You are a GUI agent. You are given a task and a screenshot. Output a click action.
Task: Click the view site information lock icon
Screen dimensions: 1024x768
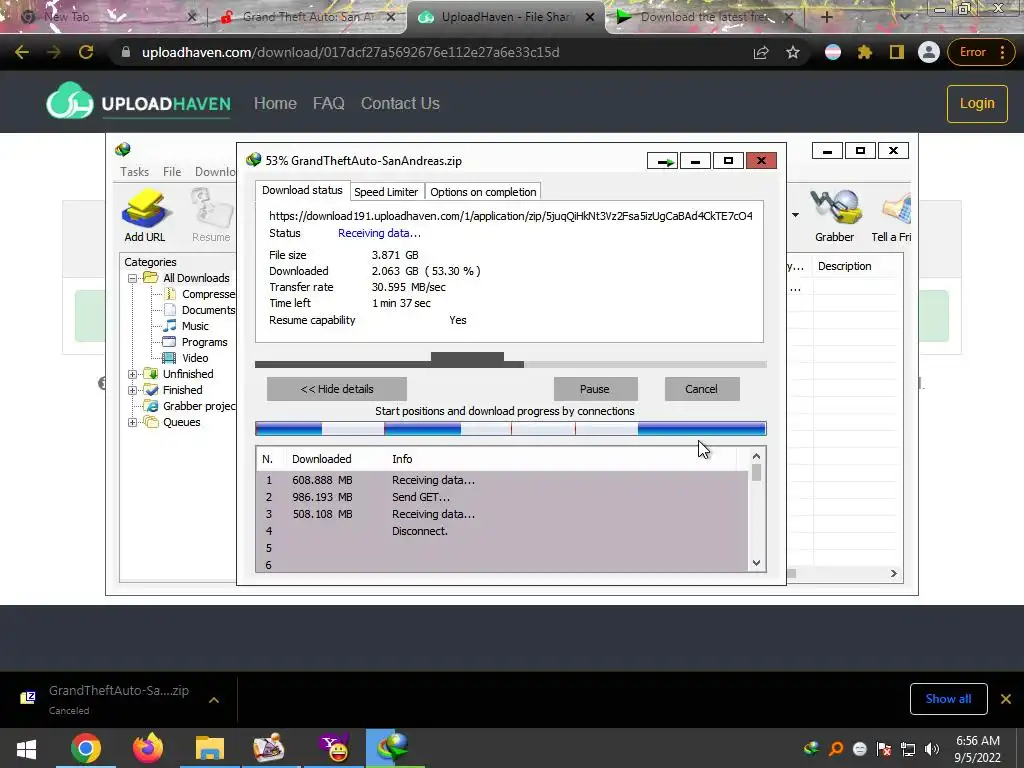pyautogui.click(x=126, y=52)
